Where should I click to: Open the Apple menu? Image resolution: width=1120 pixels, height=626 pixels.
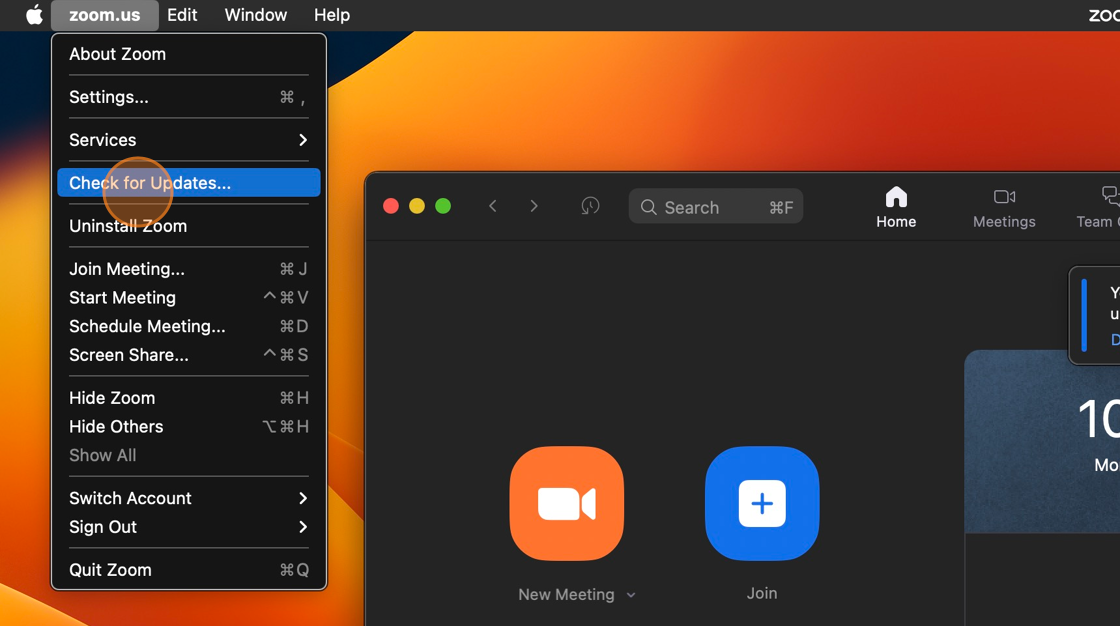(x=34, y=14)
